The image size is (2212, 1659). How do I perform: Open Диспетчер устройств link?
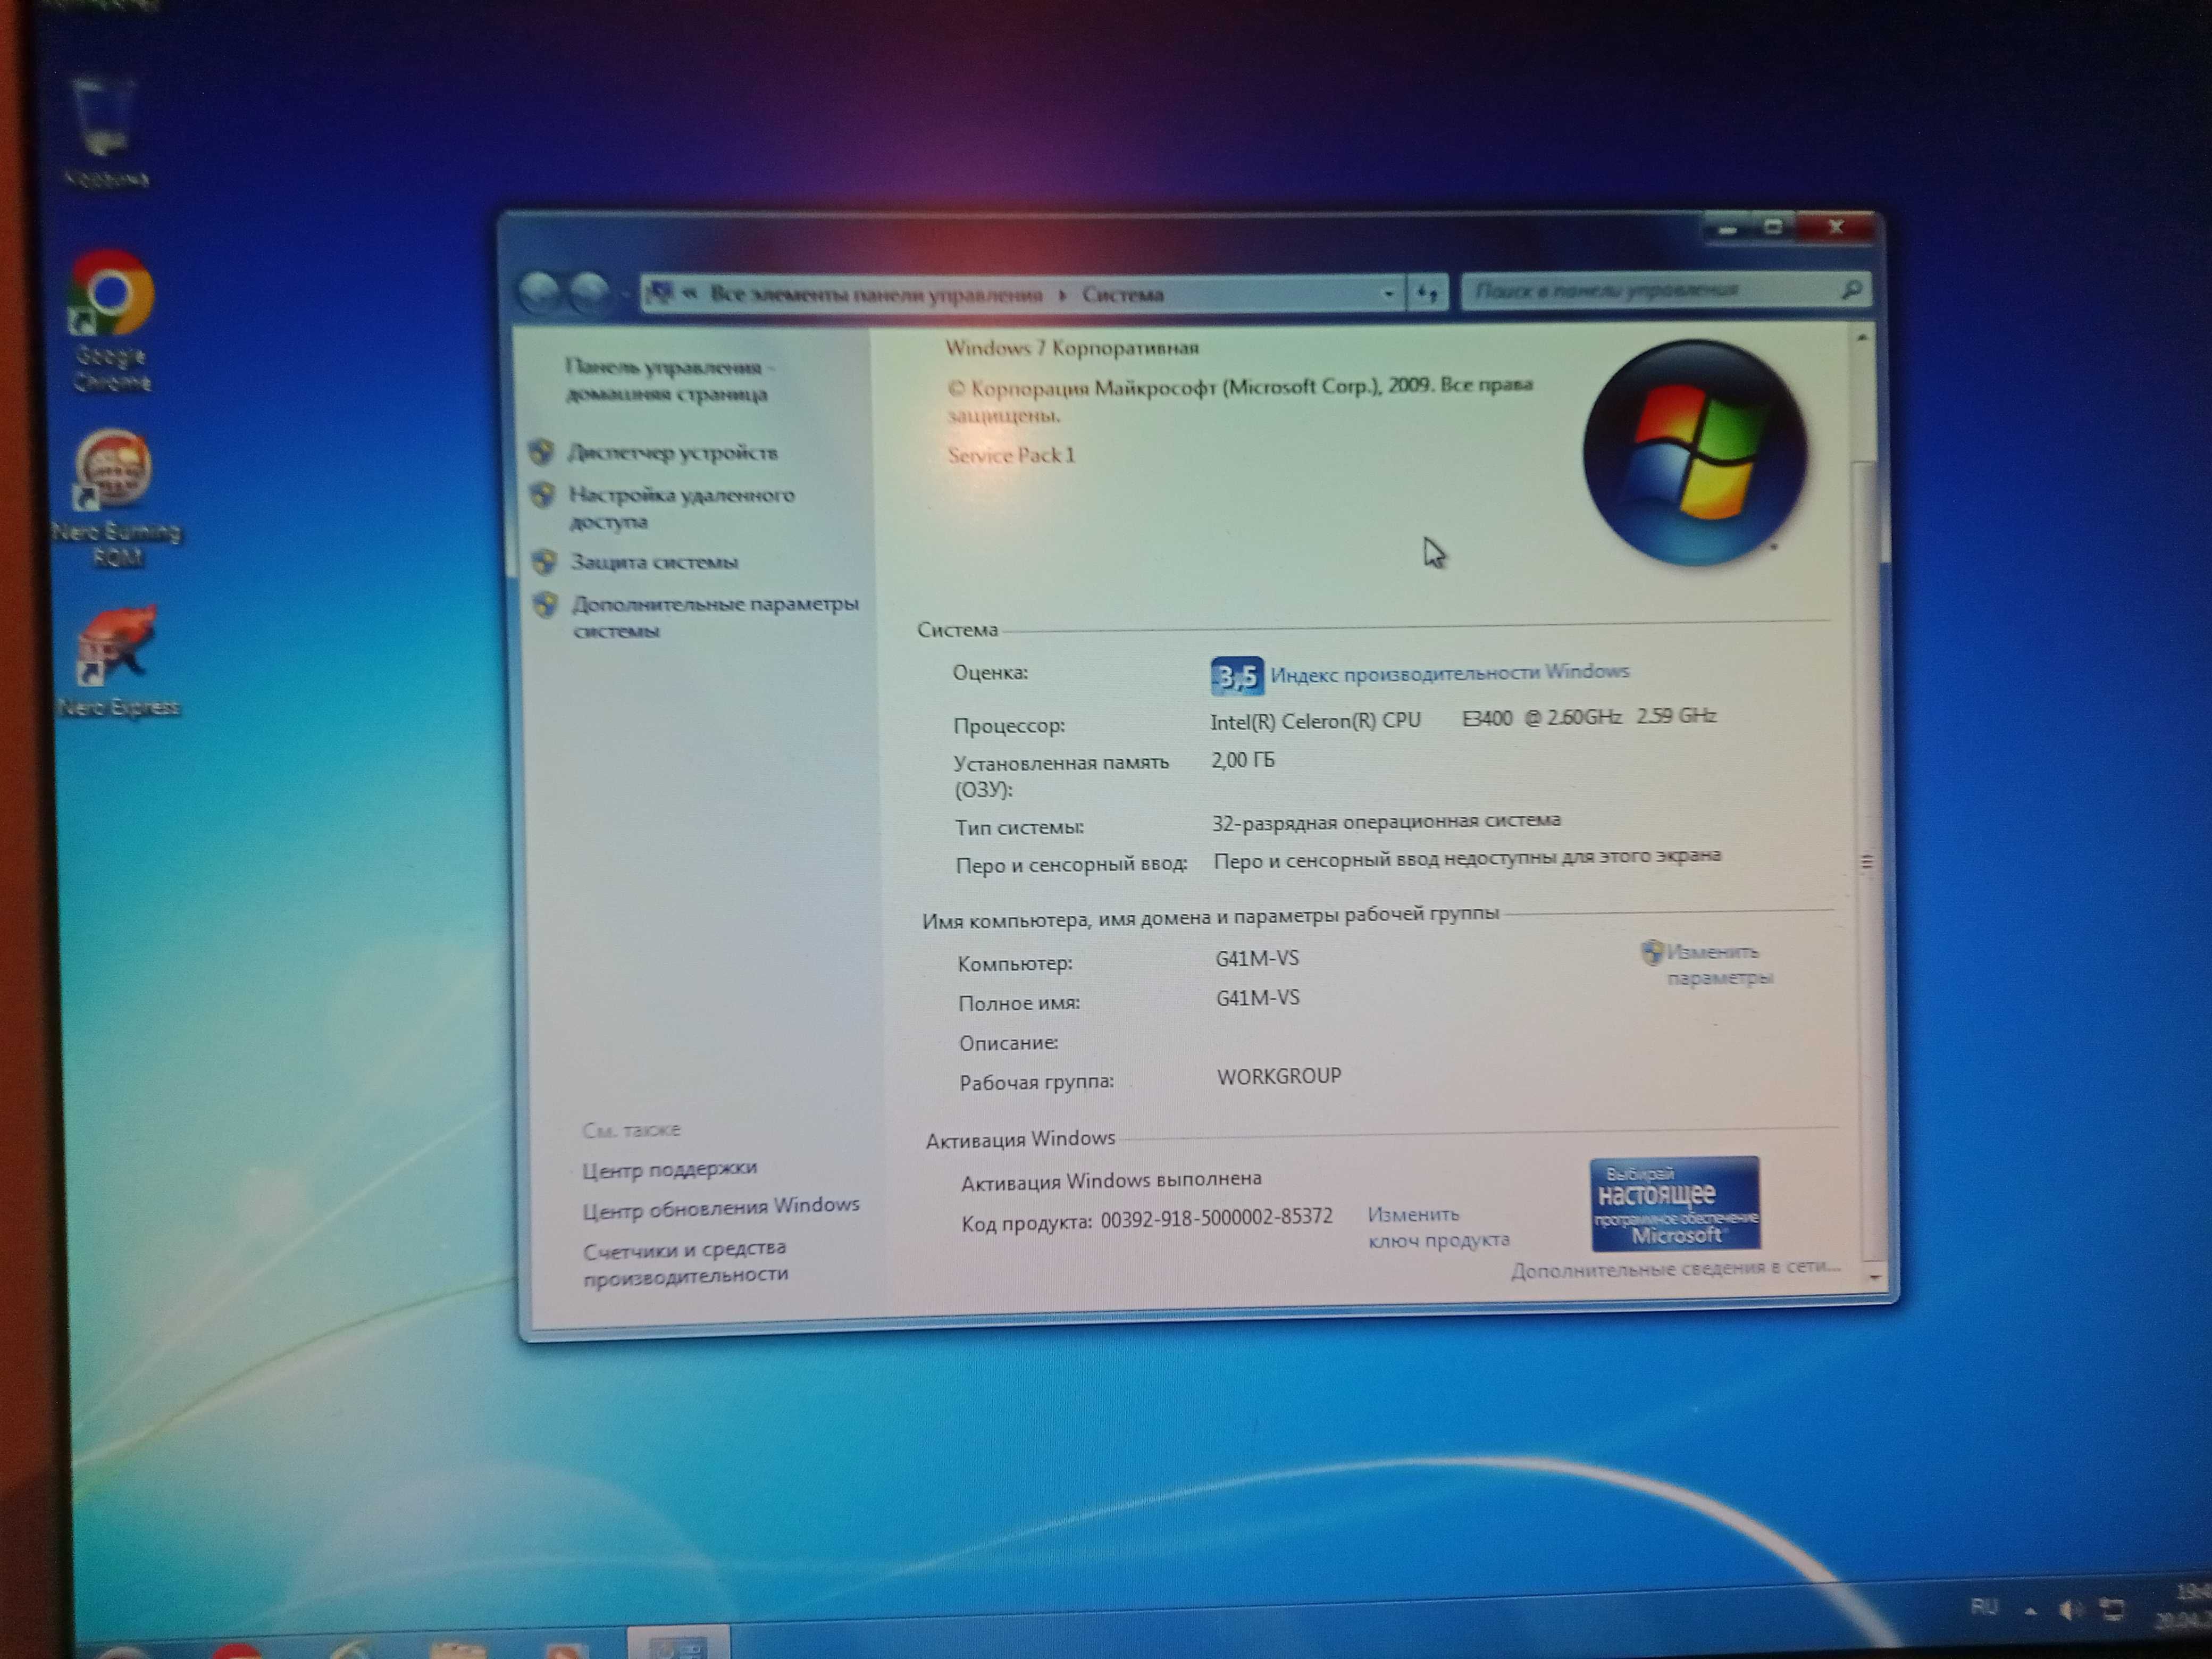(x=673, y=453)
